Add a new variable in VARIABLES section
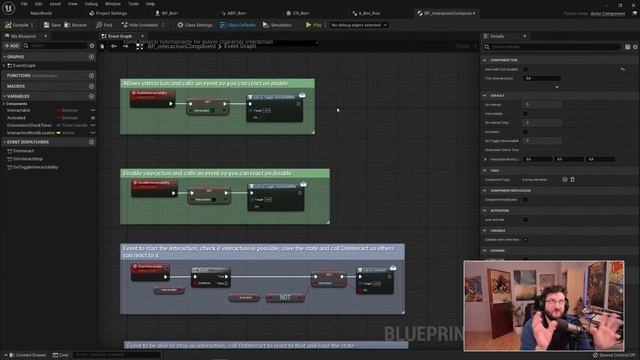 click(x=91, y=96)
